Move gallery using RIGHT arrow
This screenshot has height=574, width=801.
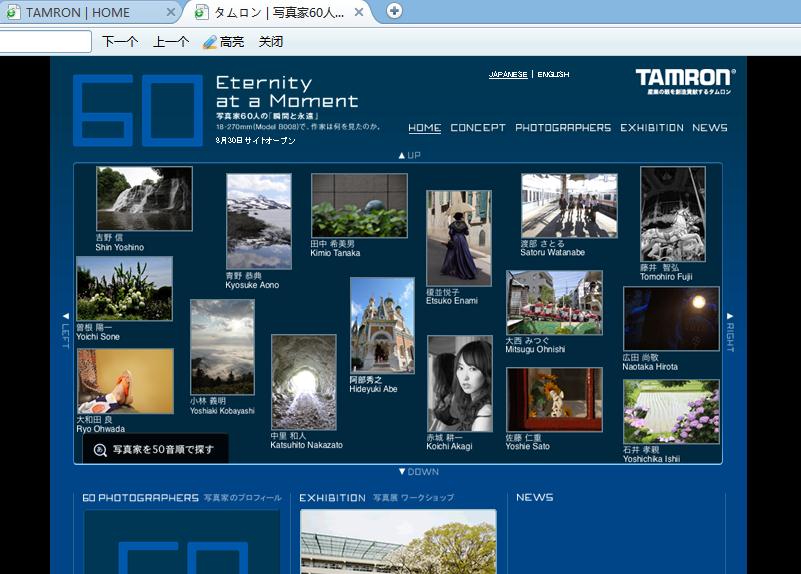730,331
